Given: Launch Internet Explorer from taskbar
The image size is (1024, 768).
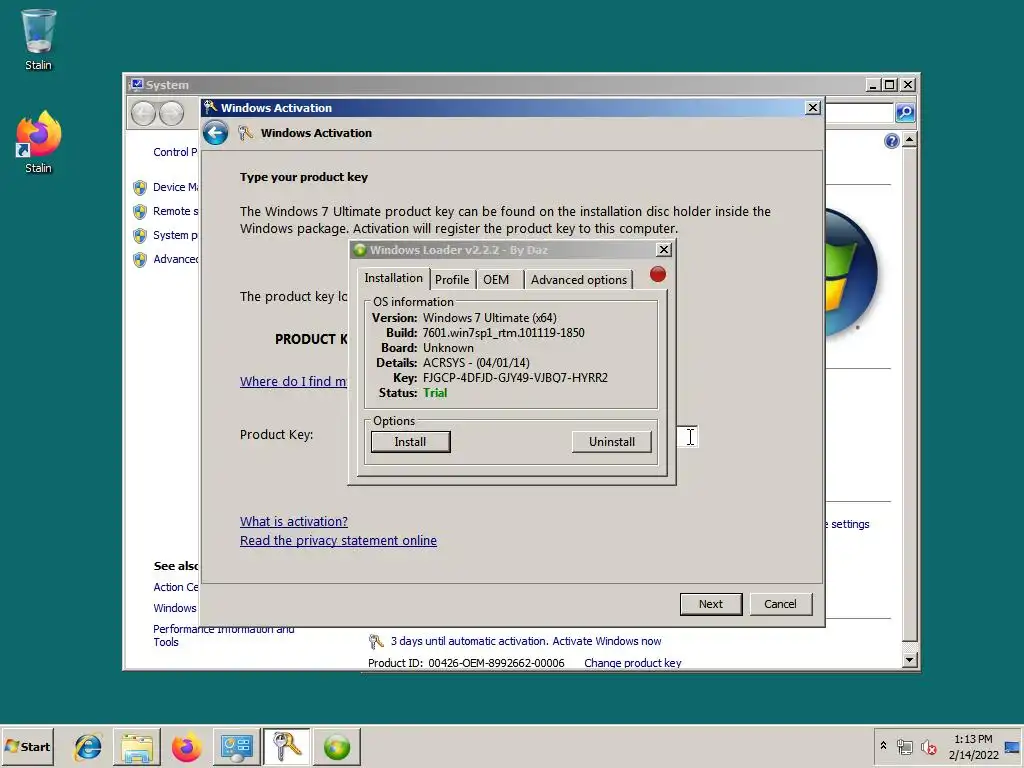Looking at the screenshot, I should pos(88,746).
